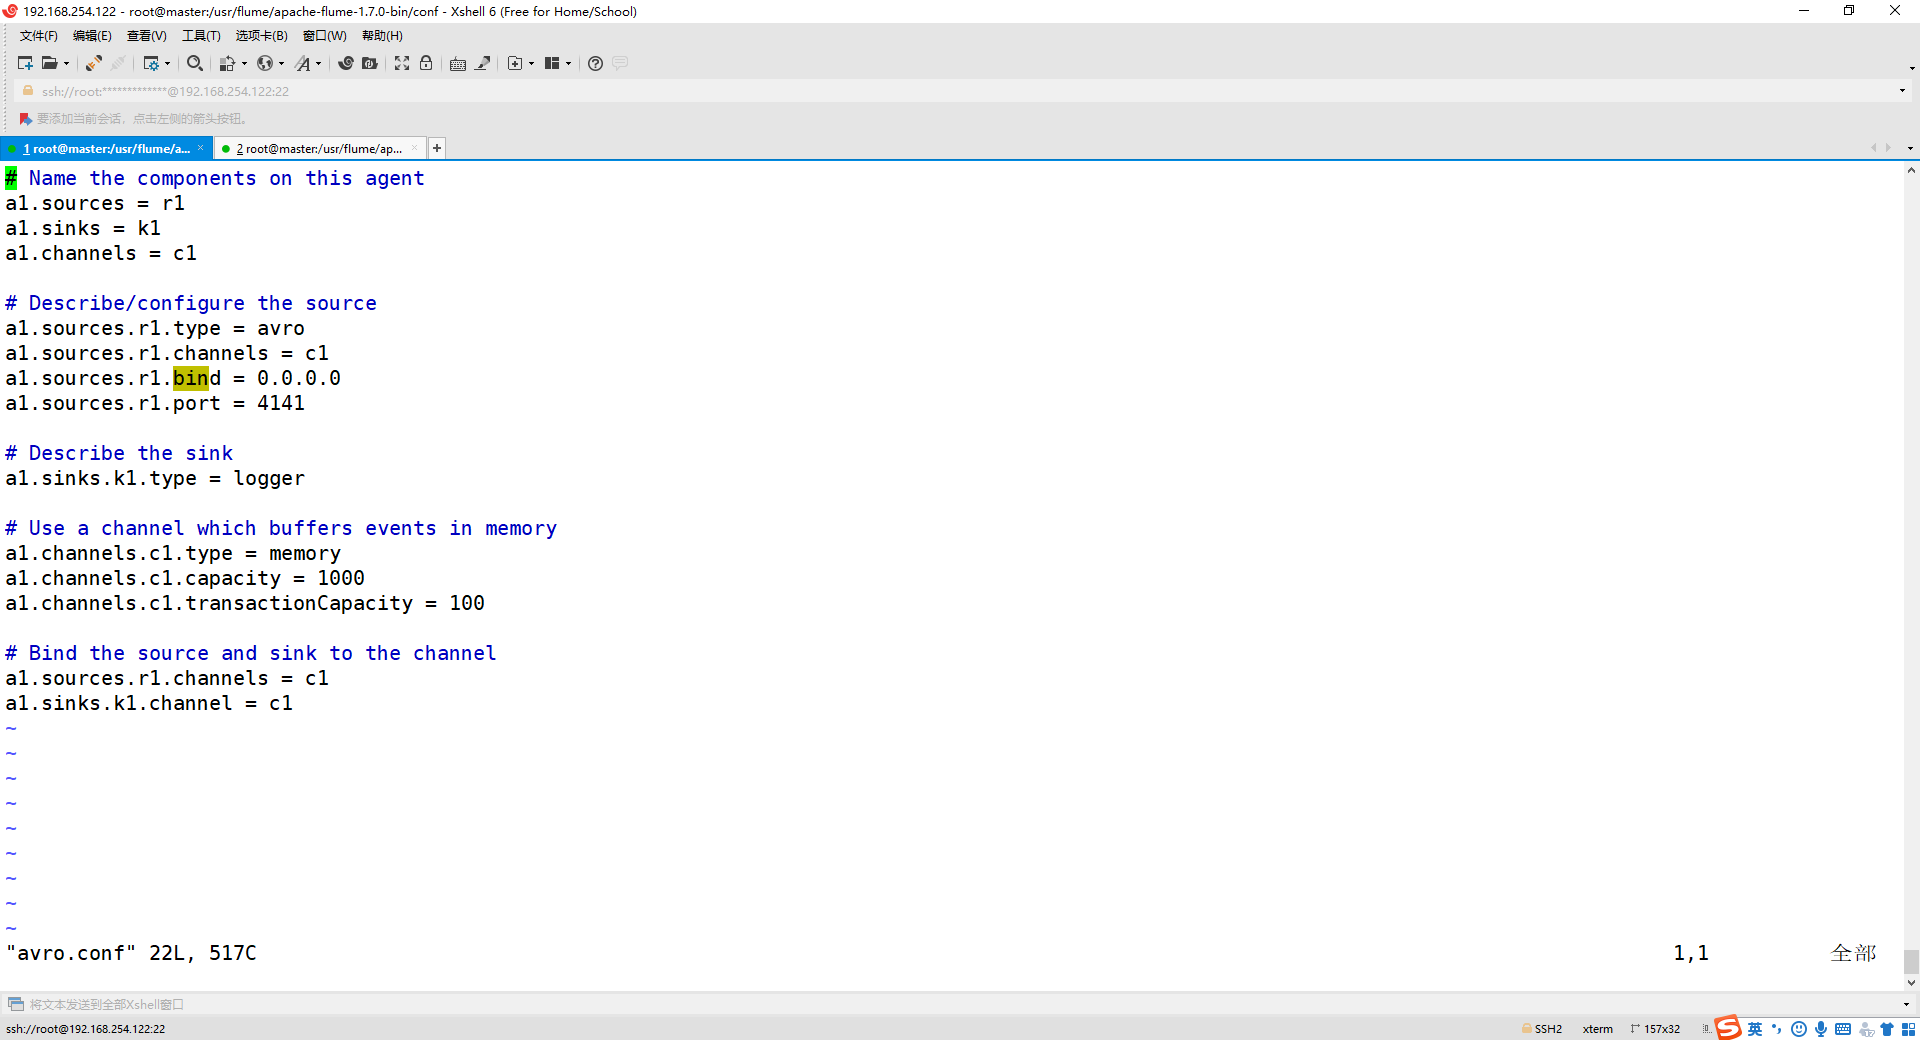Click the highlighter pen toolbar icon

[483, 63]
